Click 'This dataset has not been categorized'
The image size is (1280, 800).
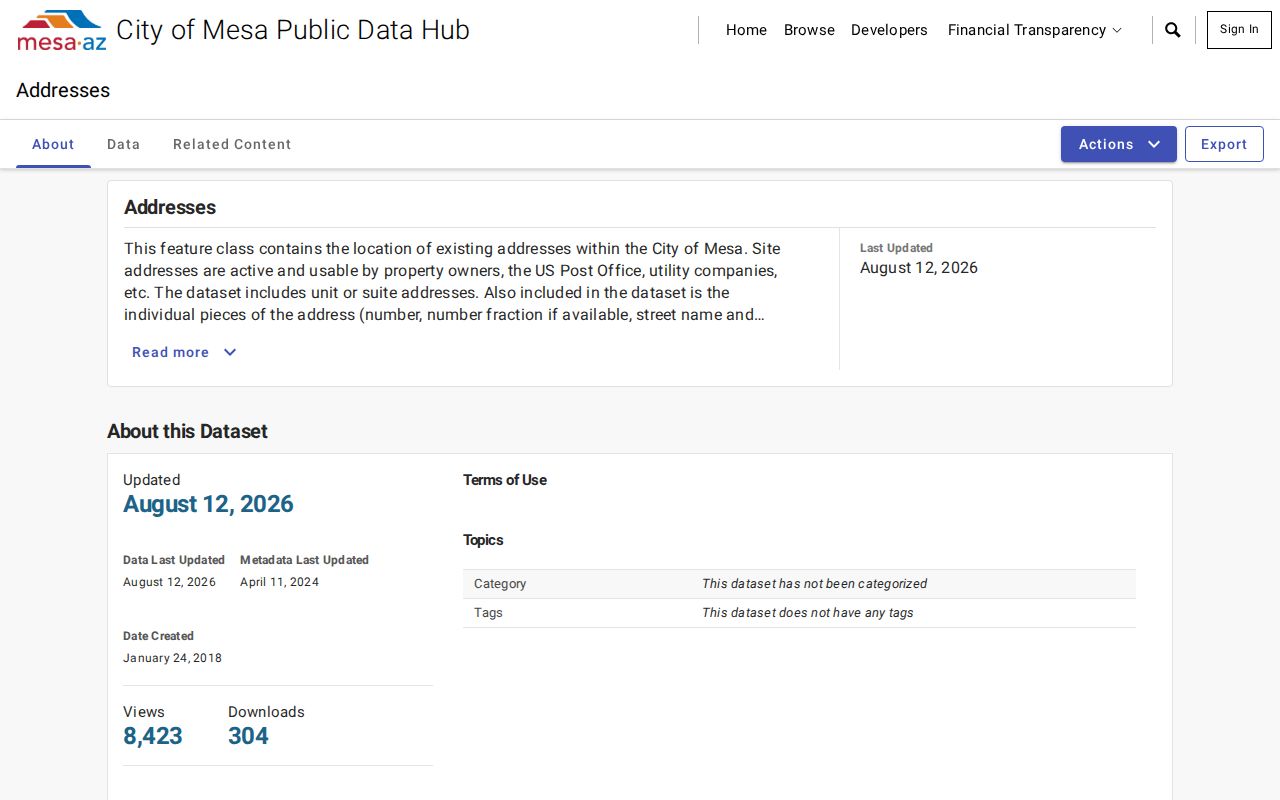coord(814,584)
